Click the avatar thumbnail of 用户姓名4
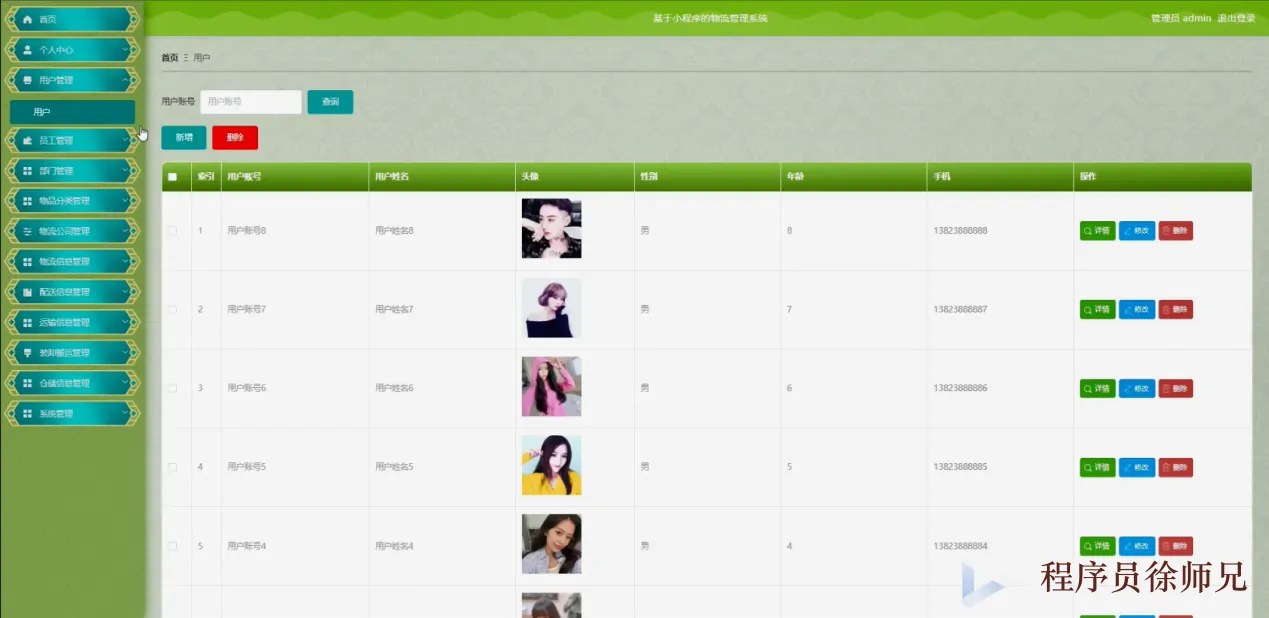This screenshot has width=1269, height=618. (551, 544)
